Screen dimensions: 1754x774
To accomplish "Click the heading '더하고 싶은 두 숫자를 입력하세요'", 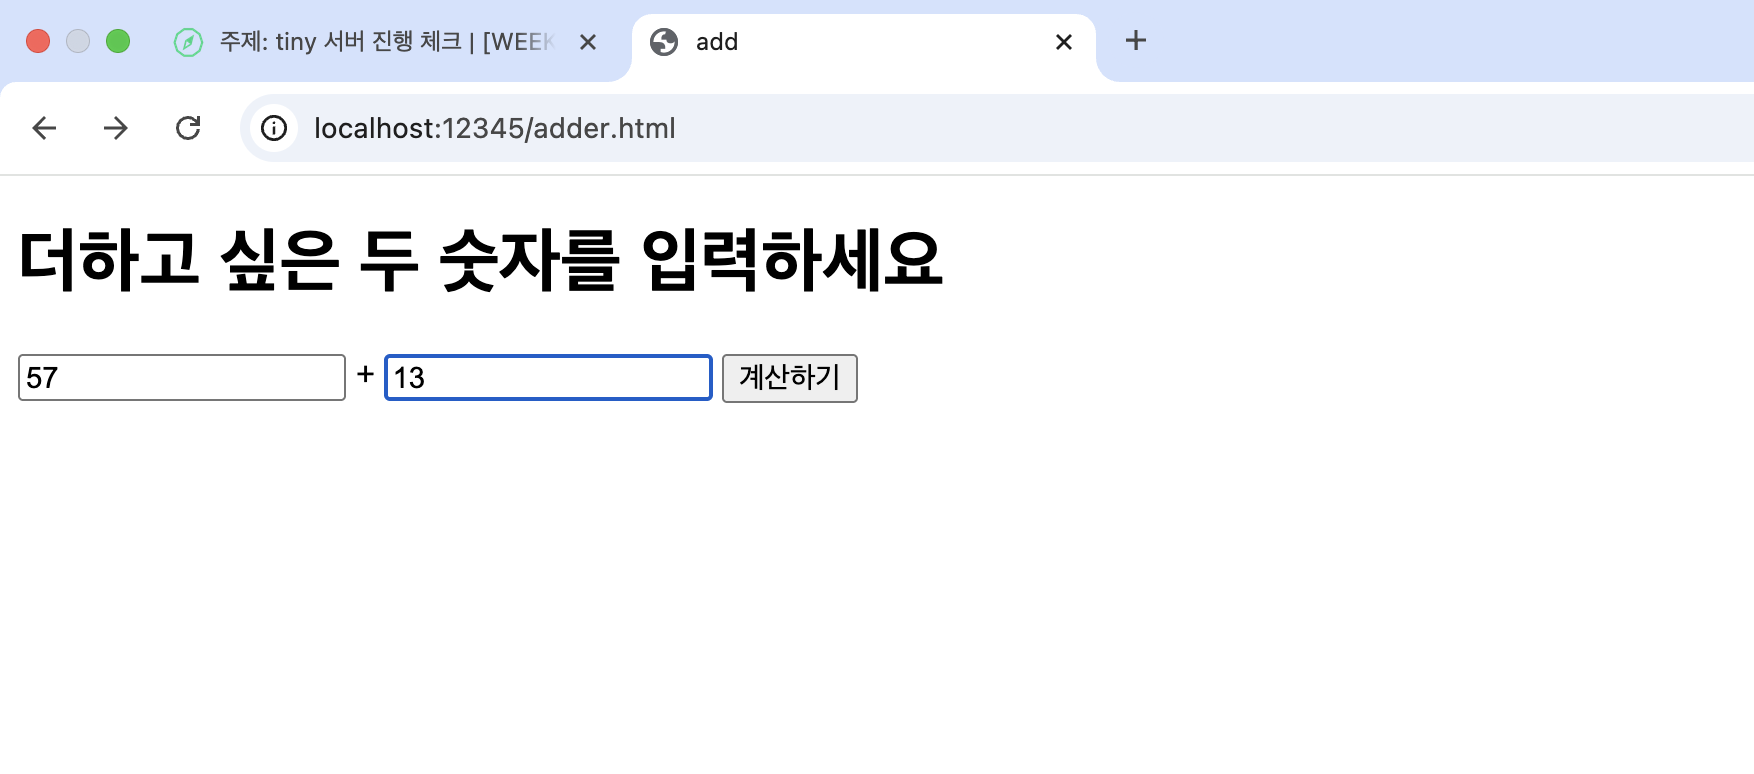I will click(481, 260).
